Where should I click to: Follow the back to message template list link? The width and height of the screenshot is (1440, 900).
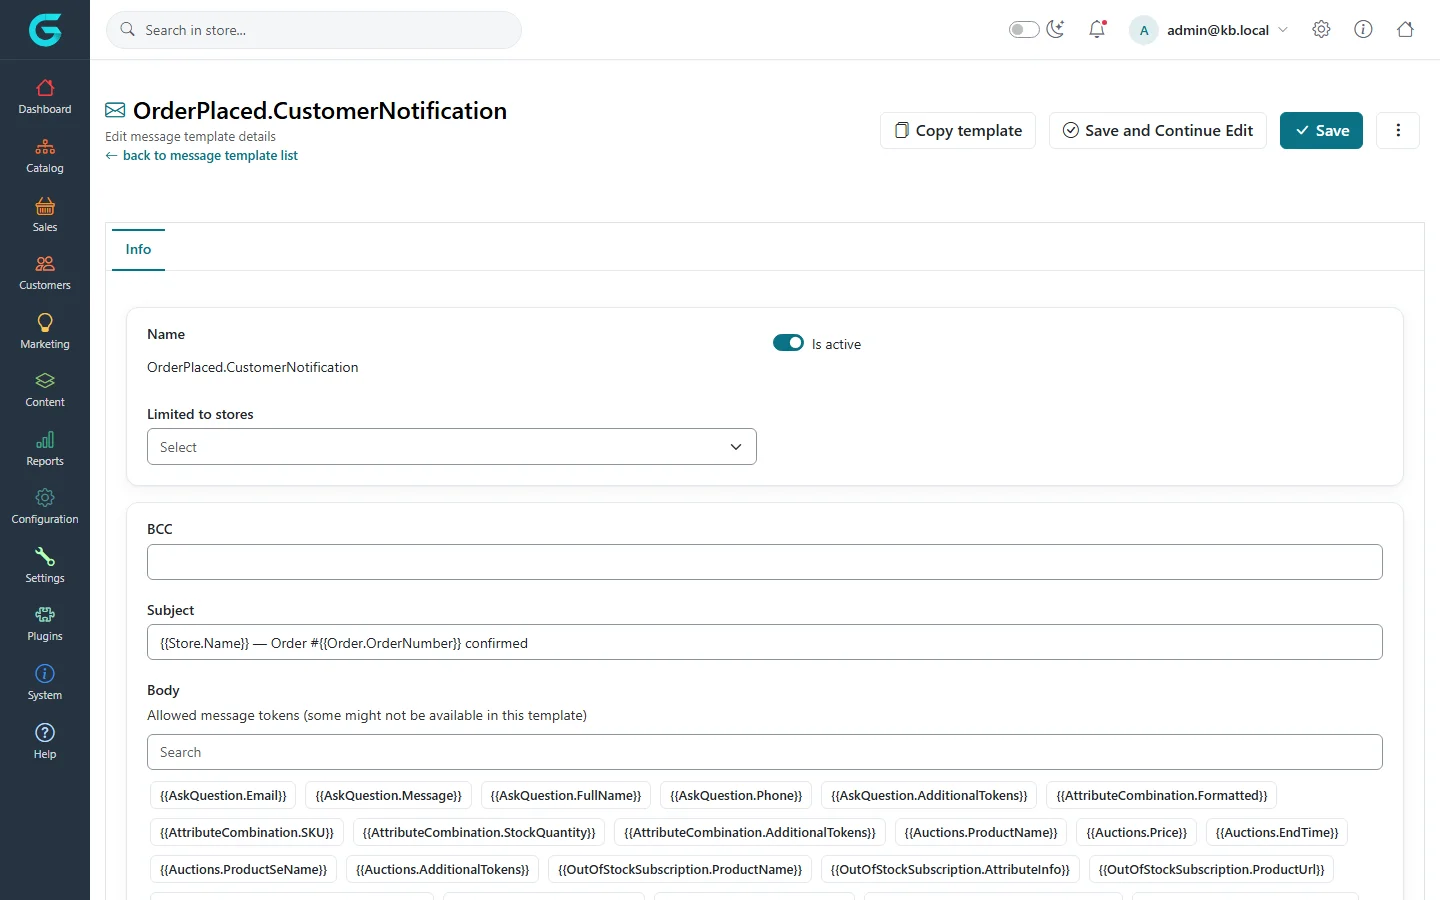pos(201,156)
